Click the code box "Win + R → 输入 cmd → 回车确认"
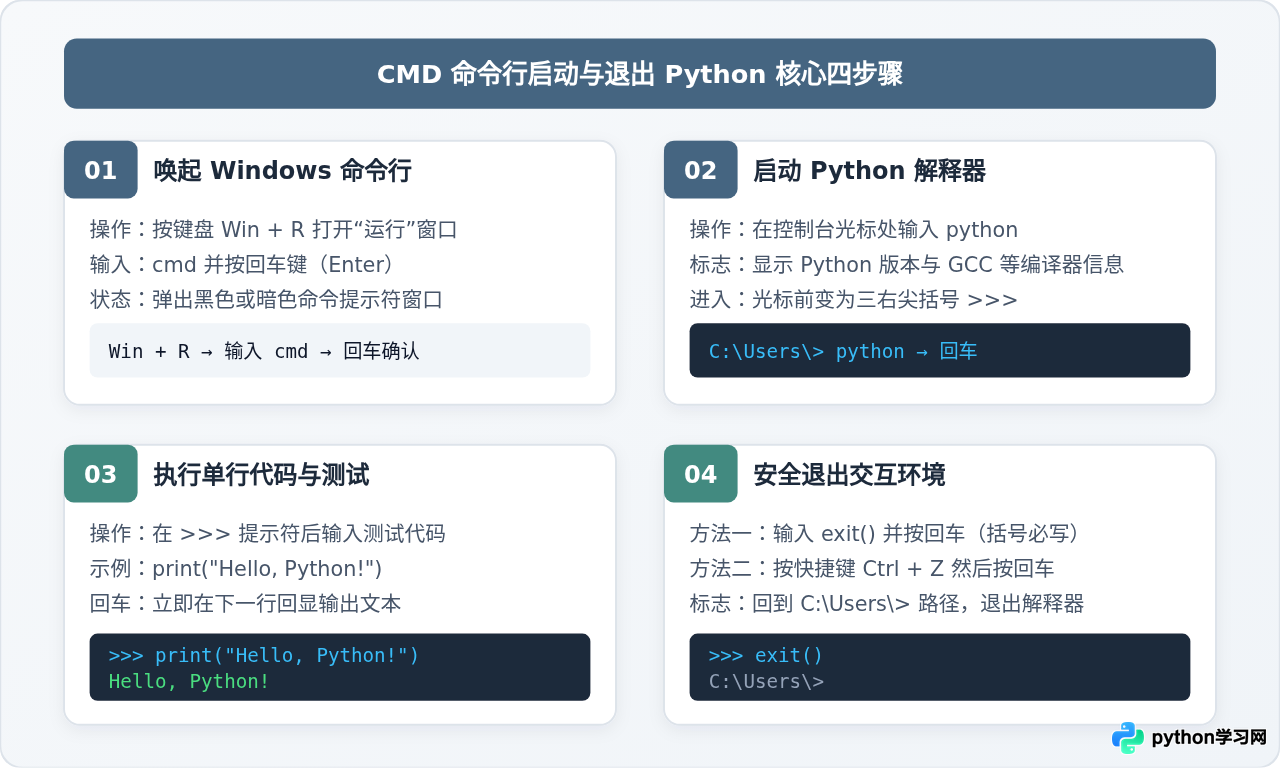 point(340,350)
